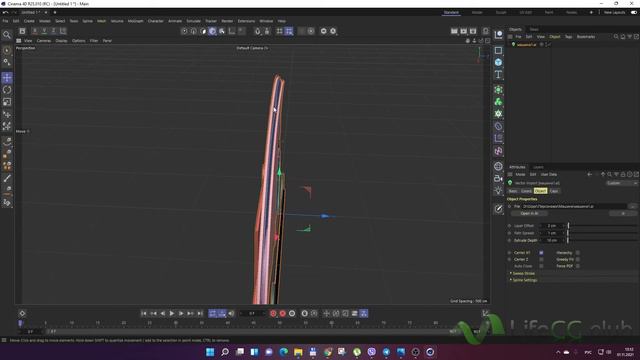Toggle Y axis lock icon
Image resolution: width=640 pixels, height=360 pixels.
[44, 31]
